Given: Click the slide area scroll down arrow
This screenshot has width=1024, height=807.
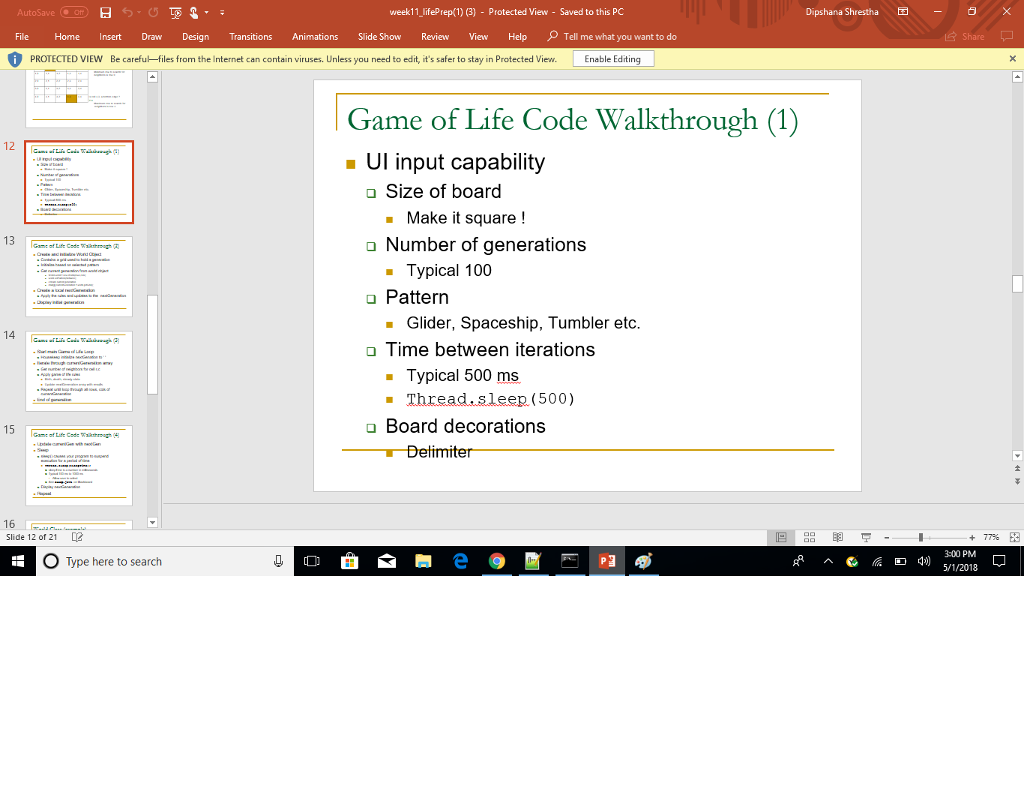Looking at the screenshot, I should (x=1017, y=456).
